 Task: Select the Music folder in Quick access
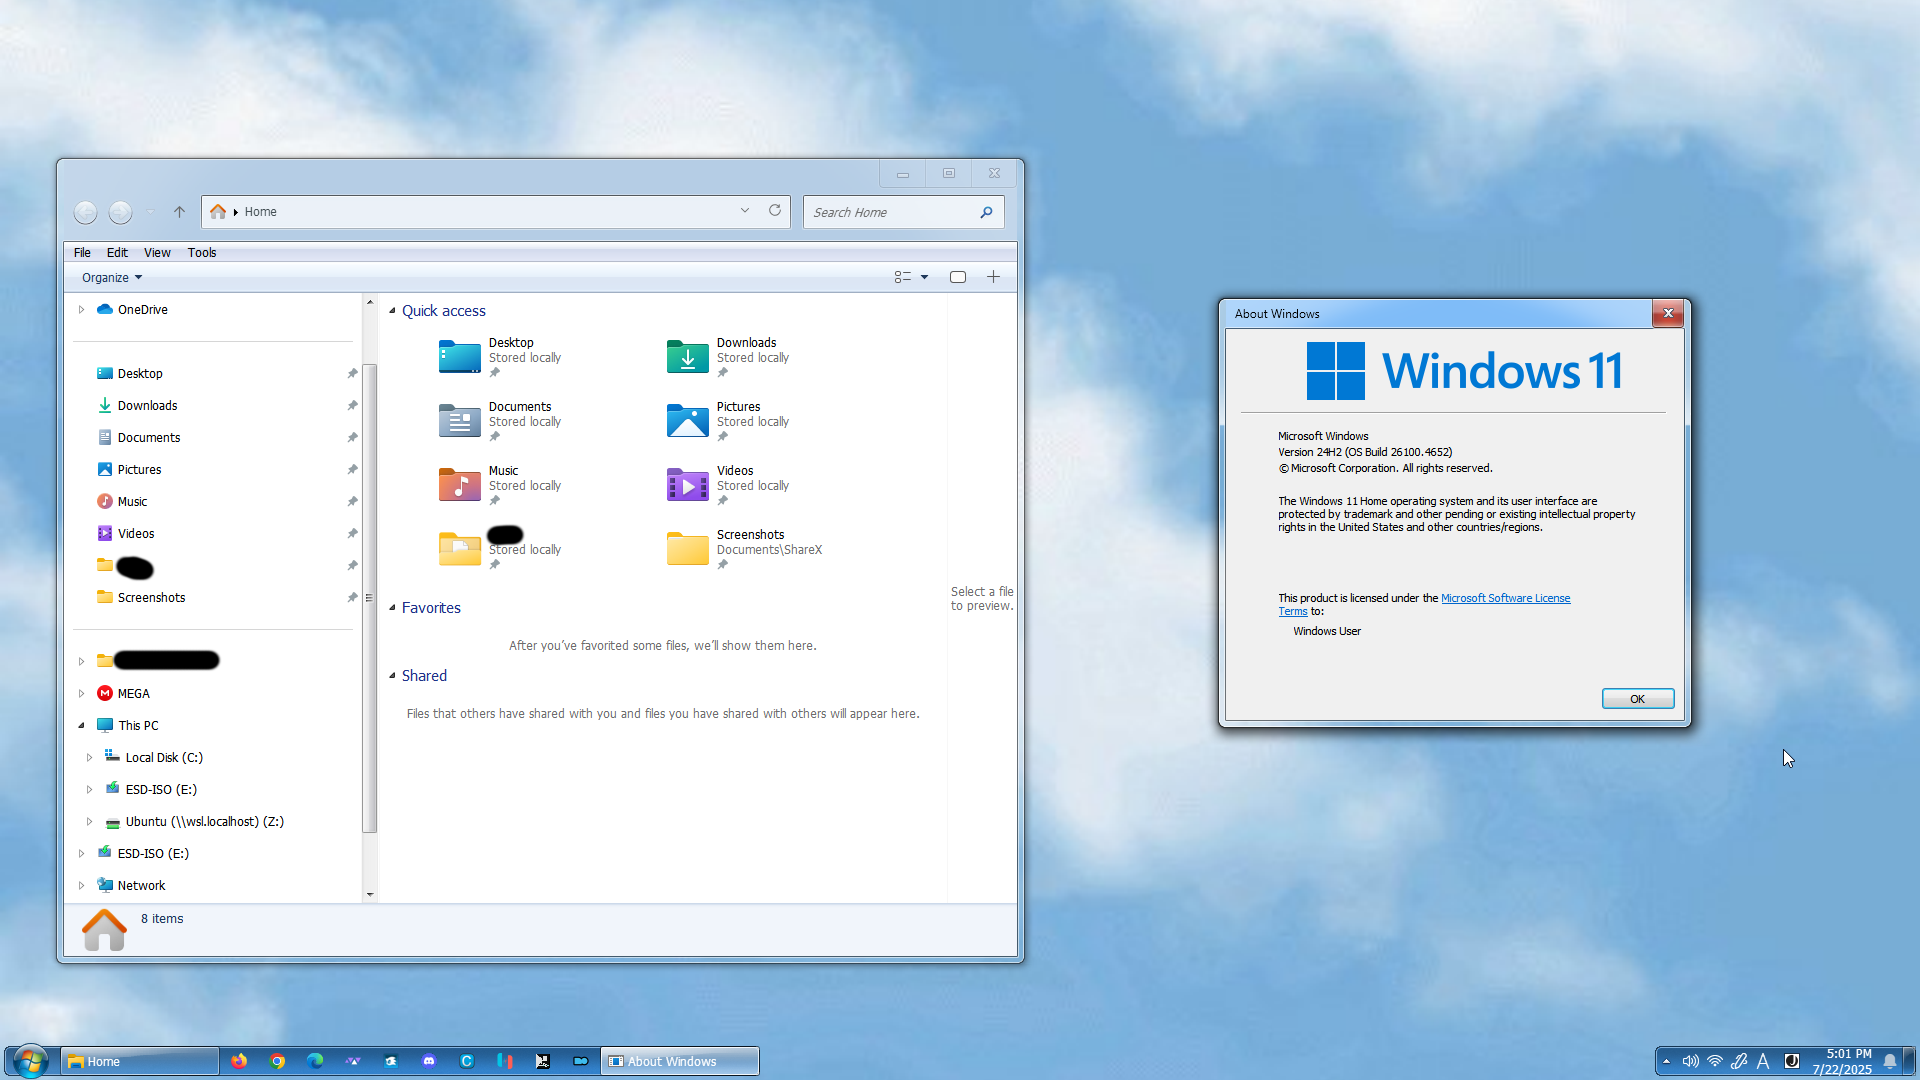click(500, 485)
